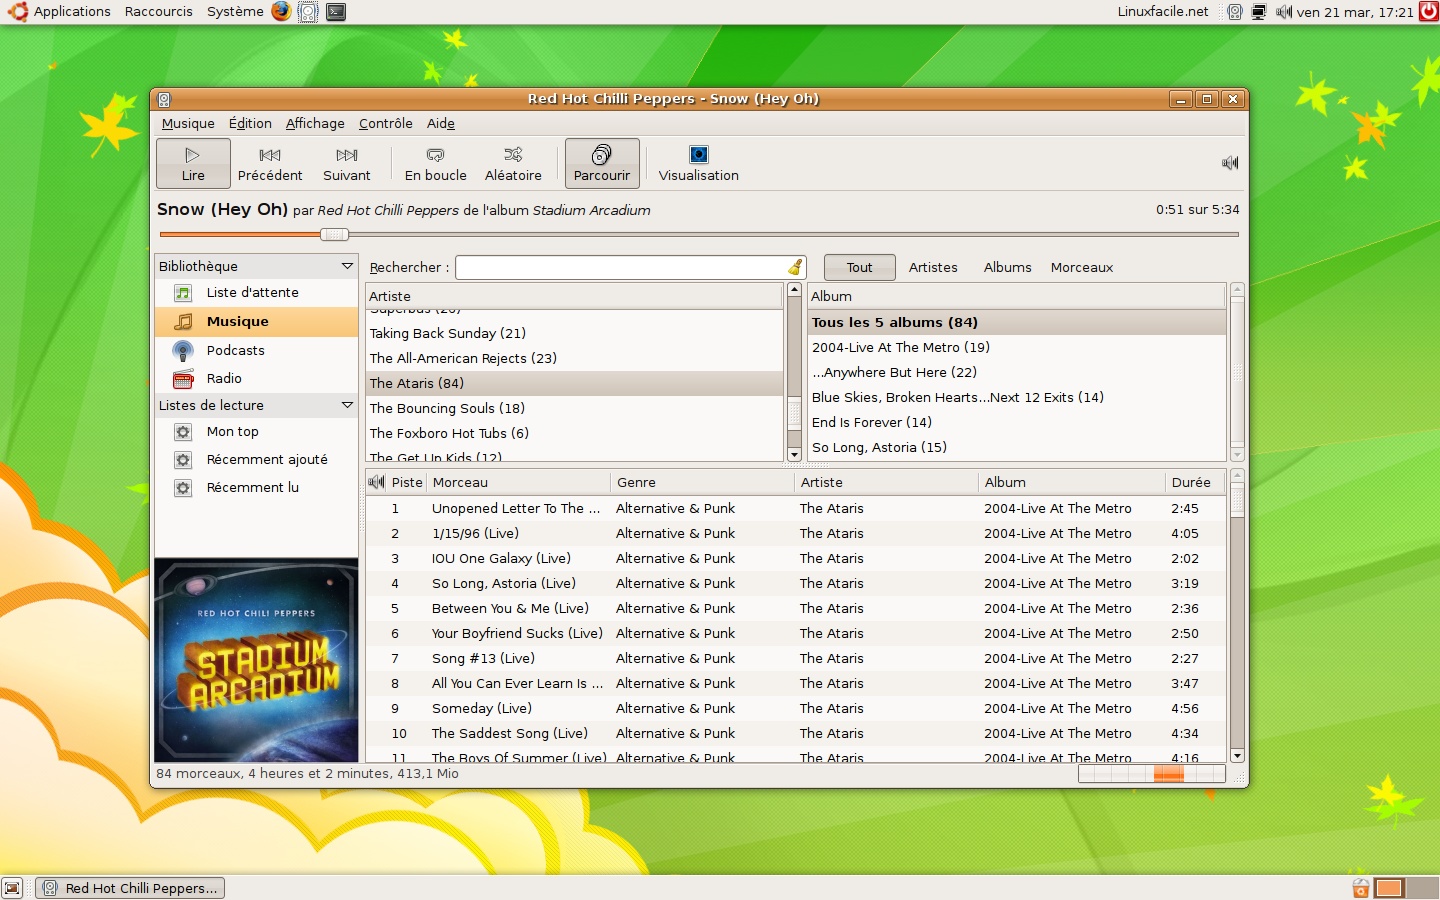Select artist The All-American Rejects (23)

574,358
